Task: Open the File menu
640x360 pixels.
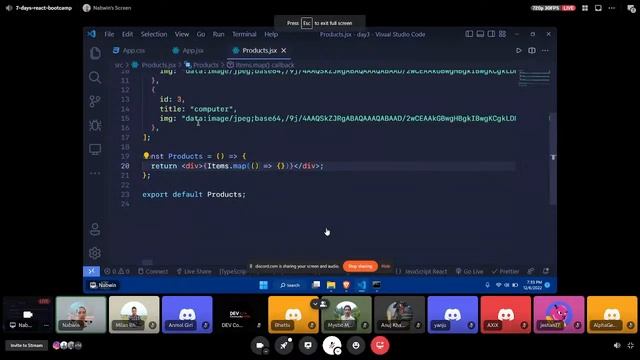Action: (x=109, y=34)
